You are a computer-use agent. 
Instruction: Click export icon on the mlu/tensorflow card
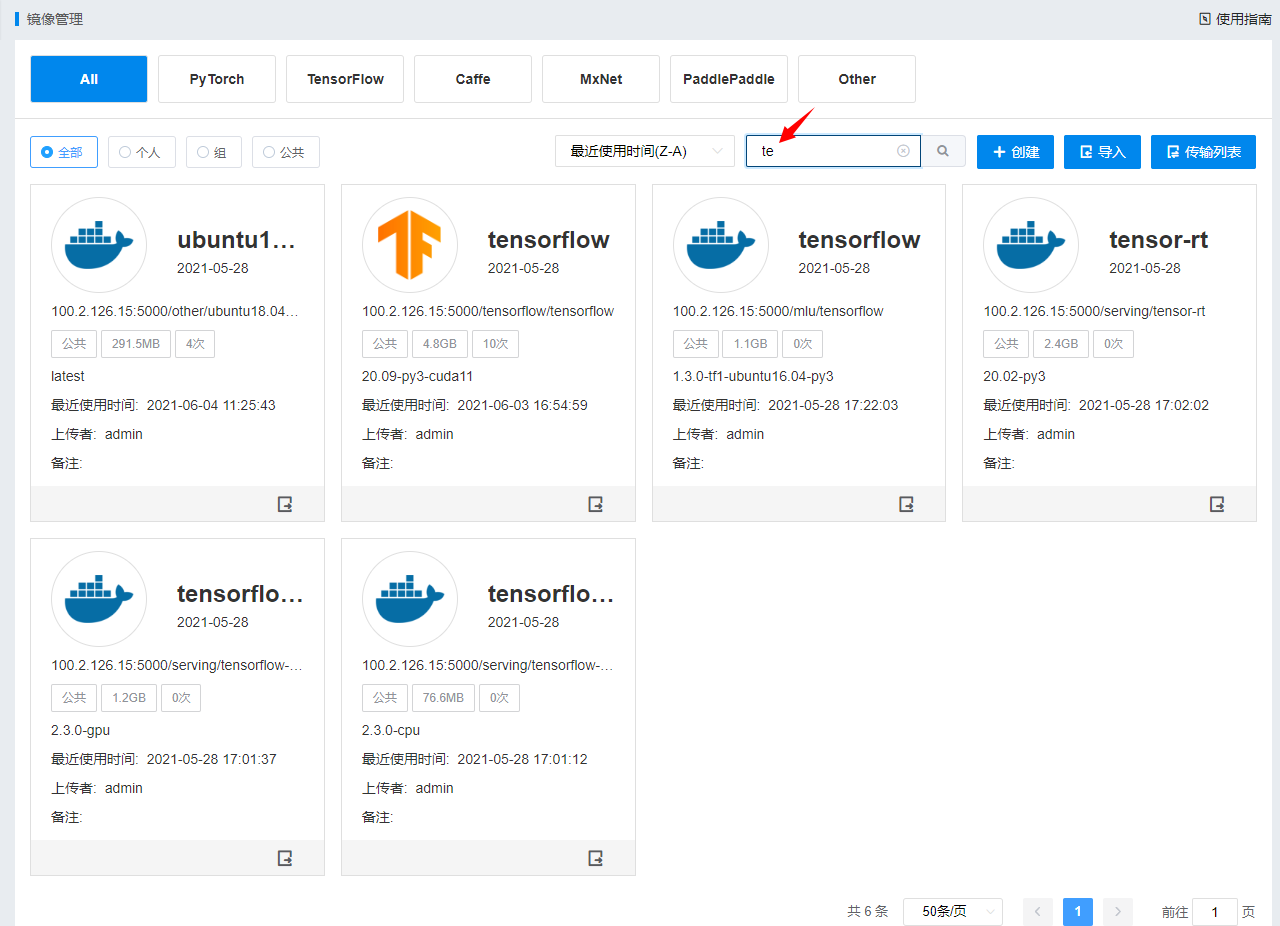point(906,504)
